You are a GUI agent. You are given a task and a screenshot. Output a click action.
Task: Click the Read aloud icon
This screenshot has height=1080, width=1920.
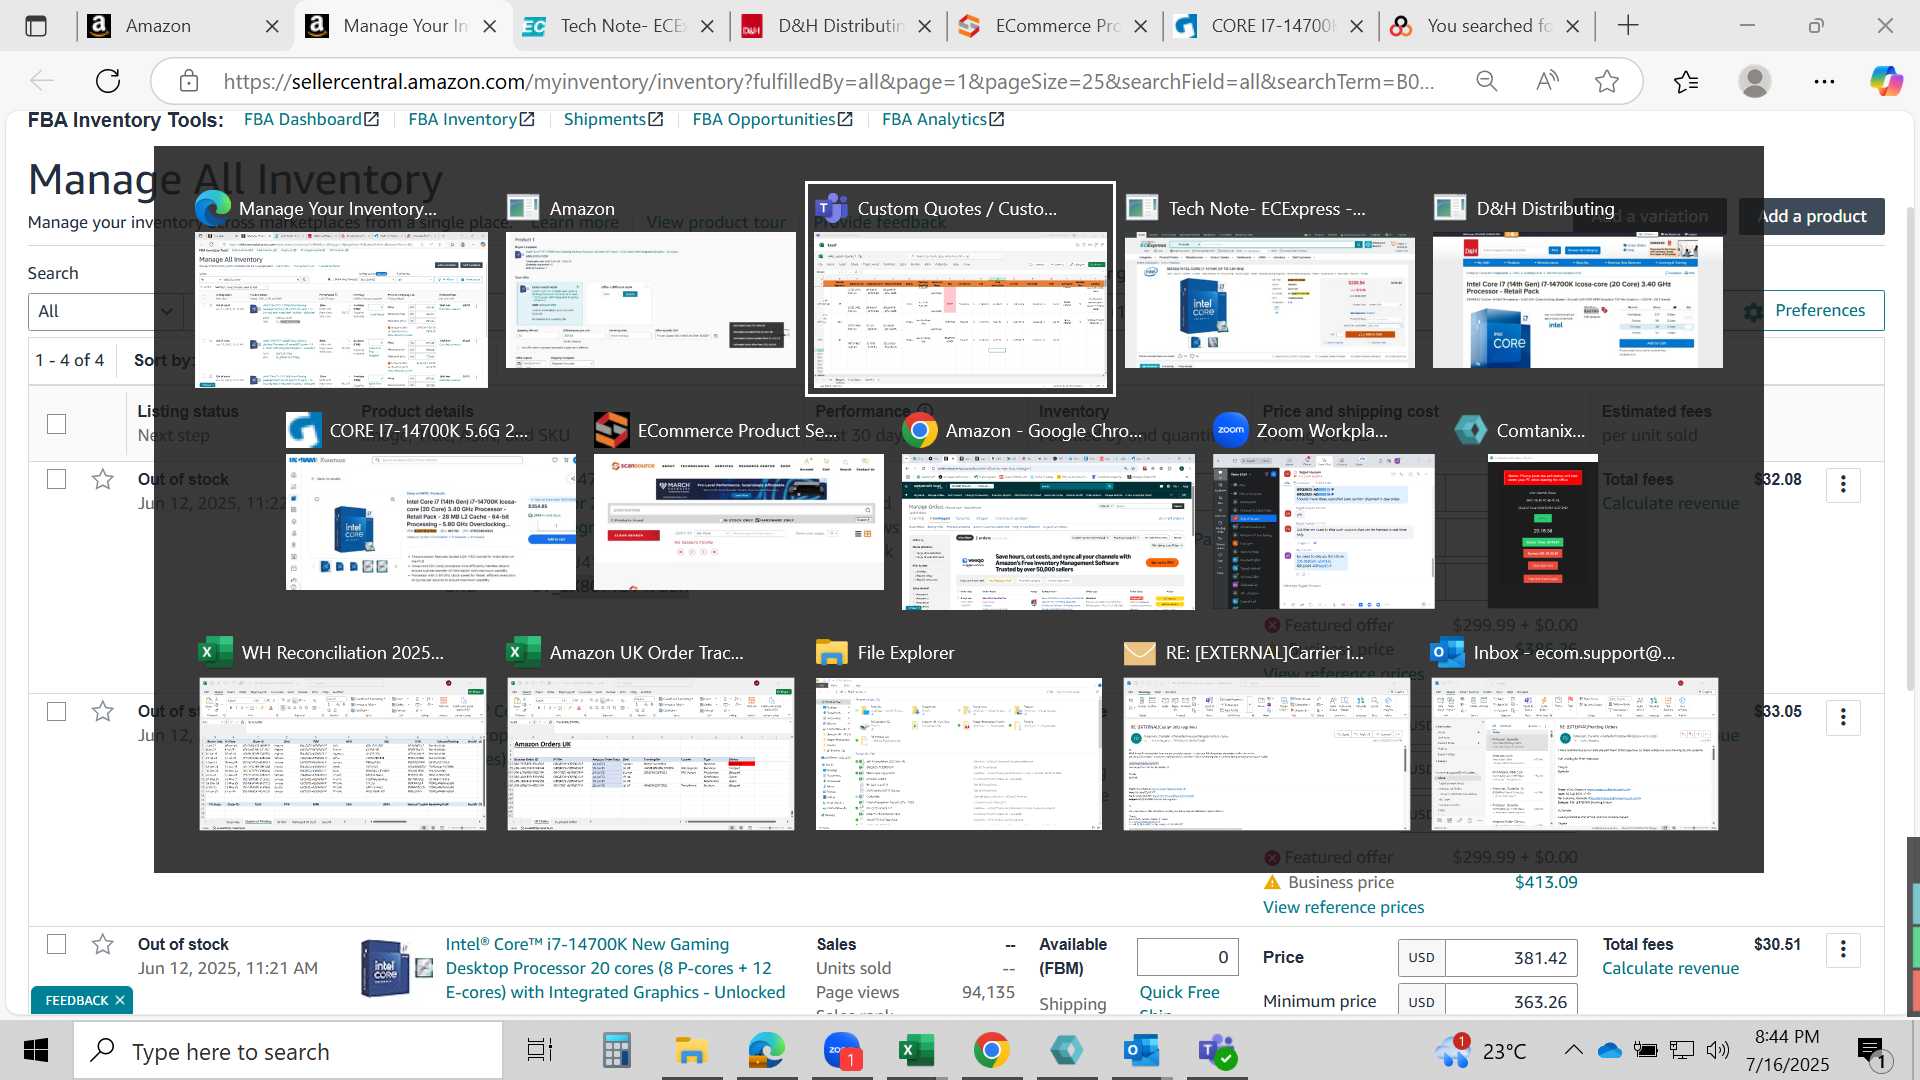(1547, 81)
